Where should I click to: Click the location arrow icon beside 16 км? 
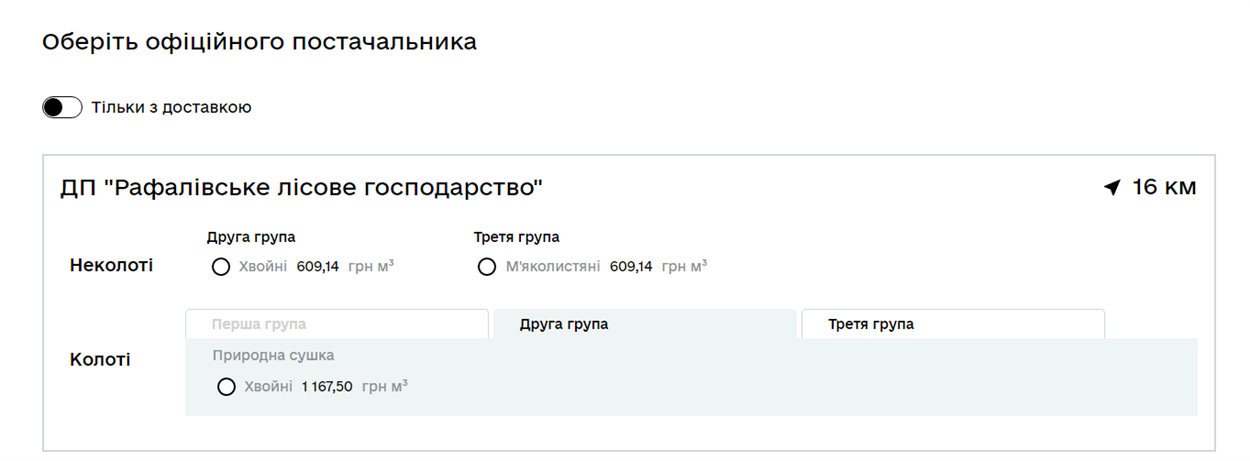tap(1112, 187)
